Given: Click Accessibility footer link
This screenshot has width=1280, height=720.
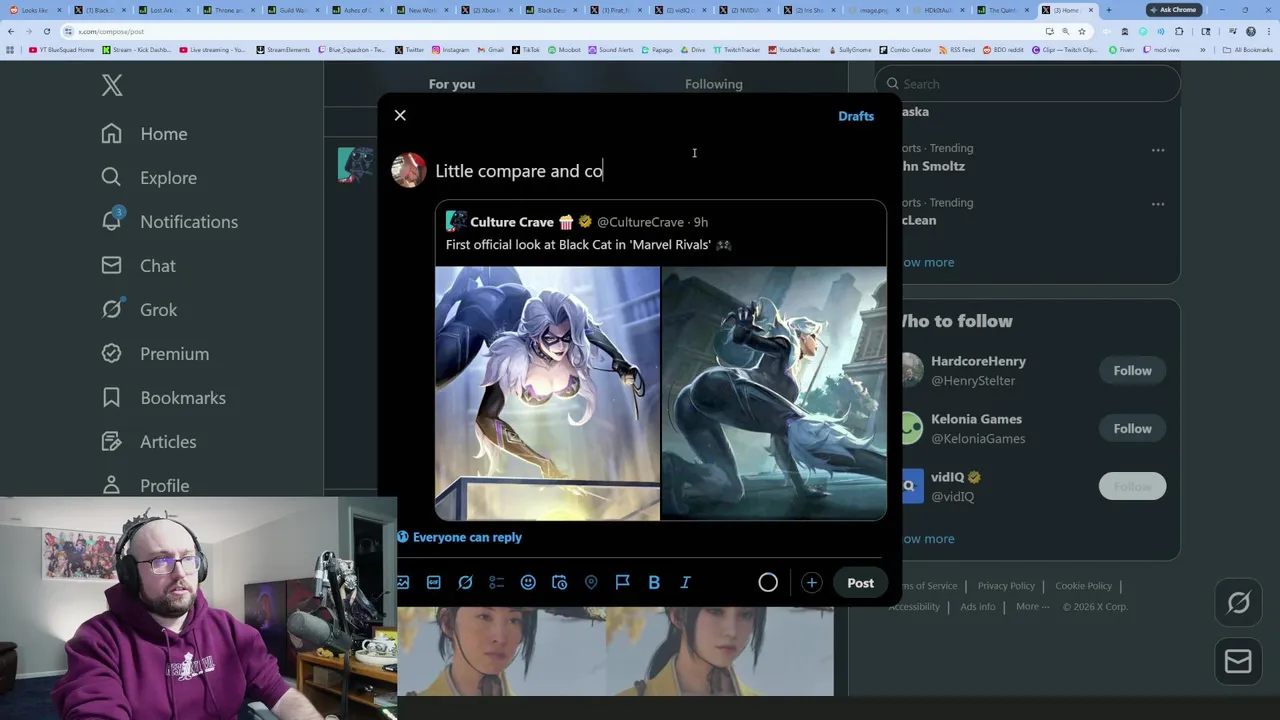Looking at the screenshot, I should click(914, 607).
